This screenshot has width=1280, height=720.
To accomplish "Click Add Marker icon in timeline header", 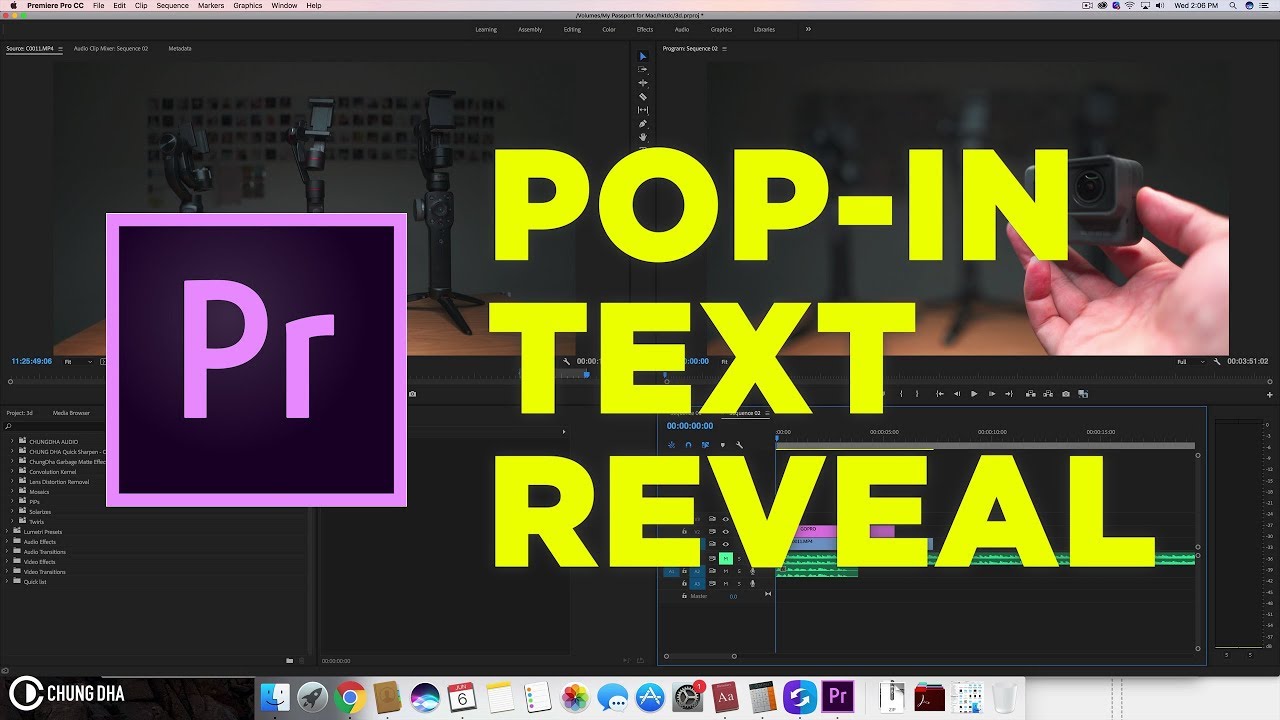I will pos(722,445).
